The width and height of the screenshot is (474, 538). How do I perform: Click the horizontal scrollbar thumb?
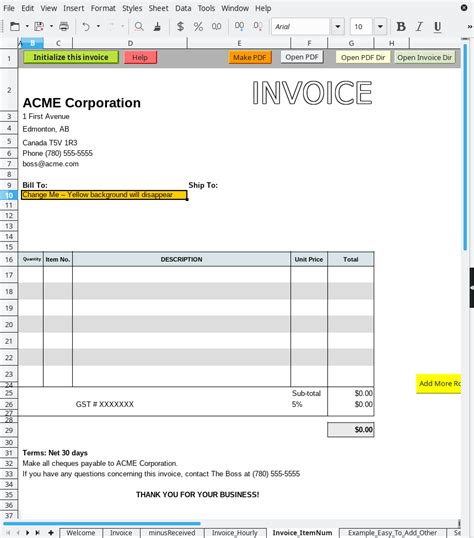click(x=102, y=524)
